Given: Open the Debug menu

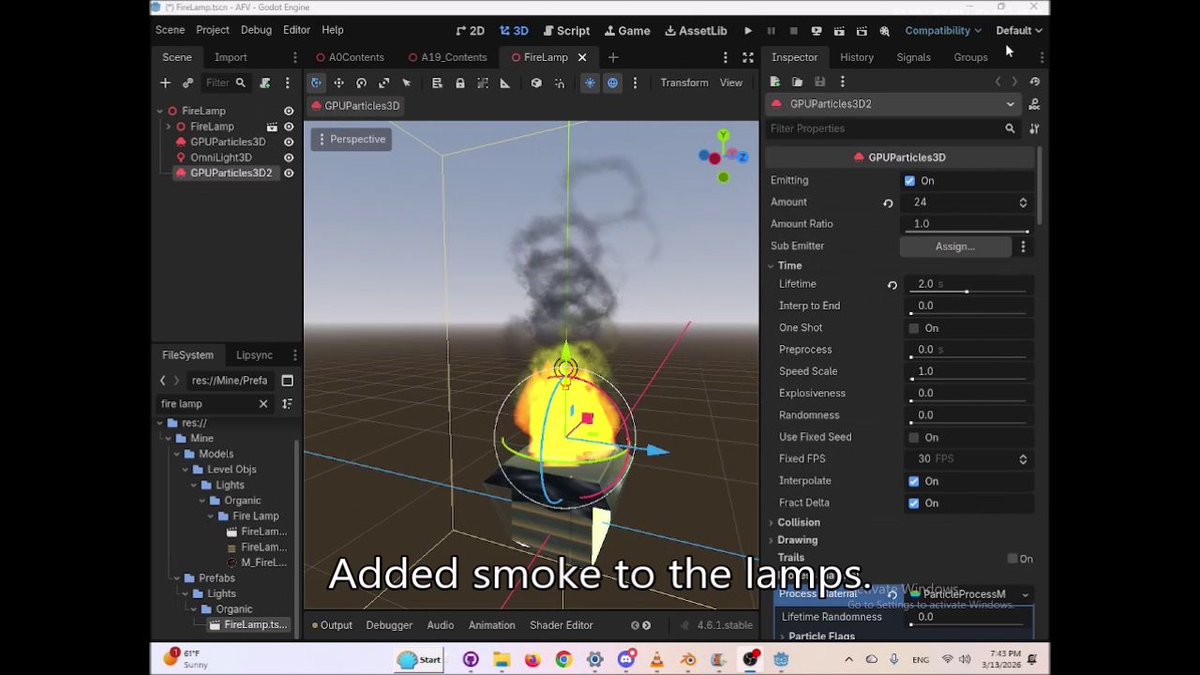Looking at the screenshot, I should 256,31.
